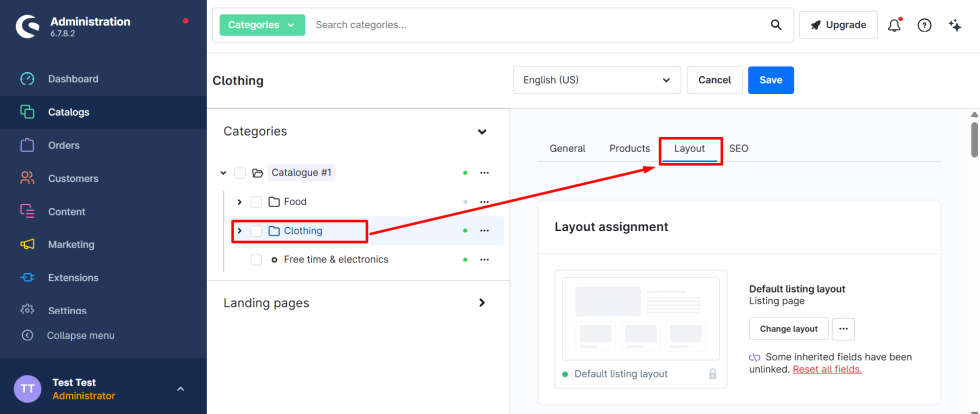Expand the Landing pages section
980x414 pixels.
[x=481, y=303]
